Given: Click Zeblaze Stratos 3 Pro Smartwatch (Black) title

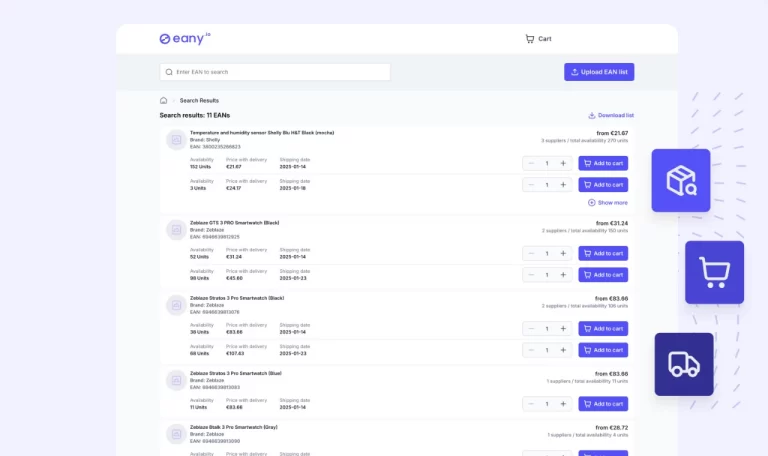Looking at the screenshot, I should [237, 298].
